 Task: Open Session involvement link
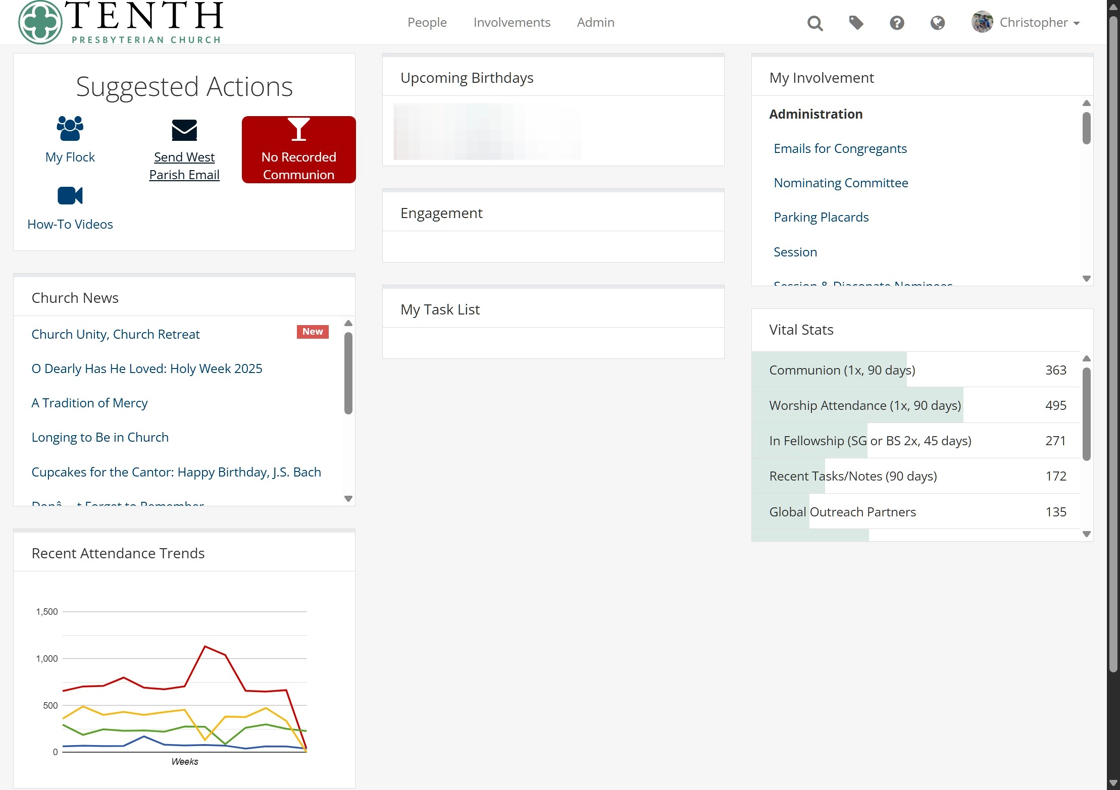pos(795,252)
